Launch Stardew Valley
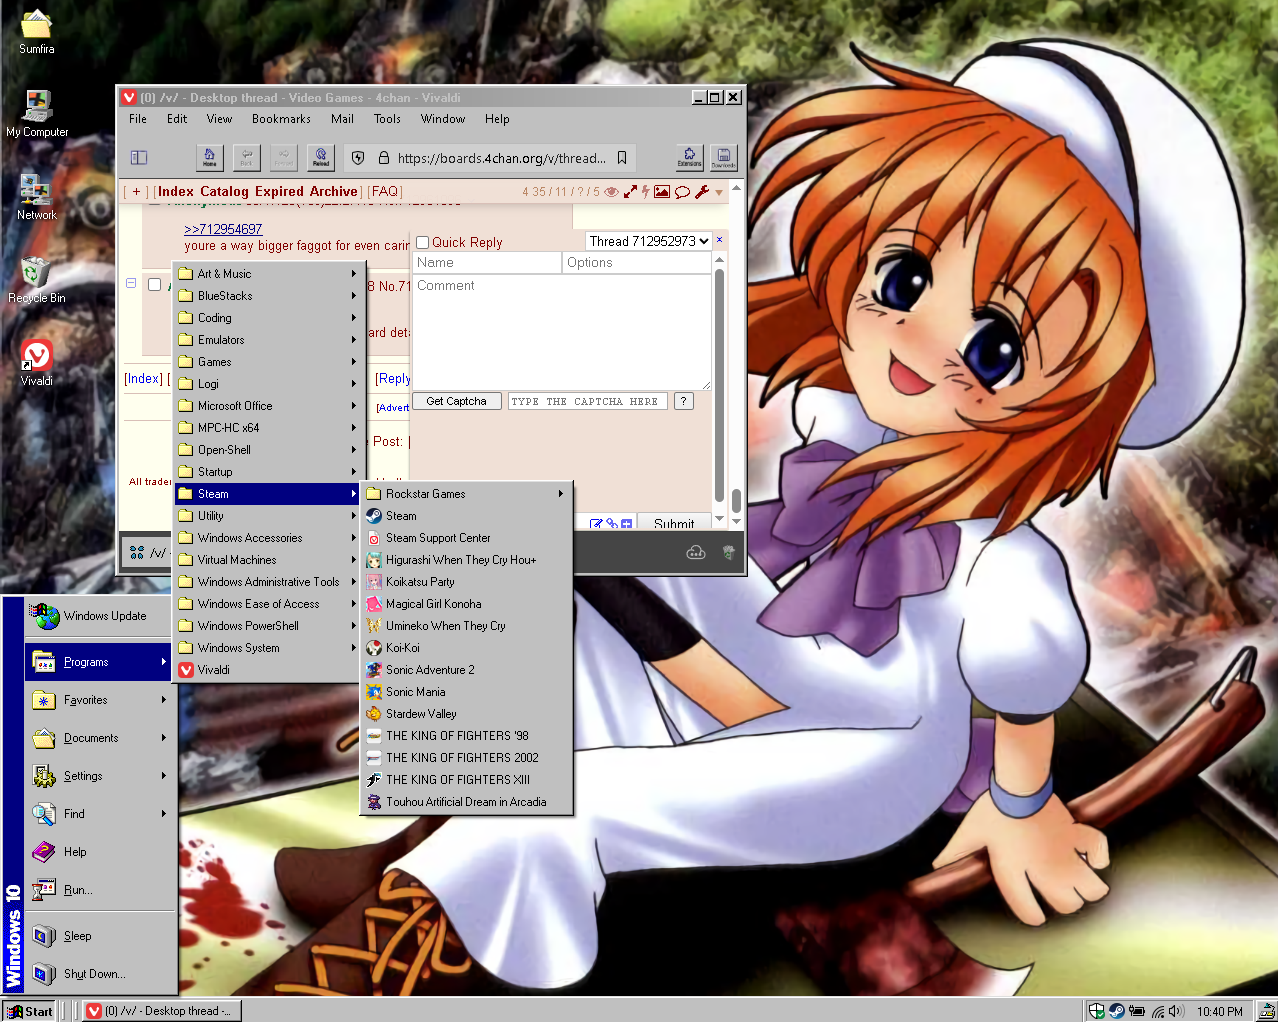Image resolution: width=1278 pixels, height=1022 pixels. click(466, 714)
